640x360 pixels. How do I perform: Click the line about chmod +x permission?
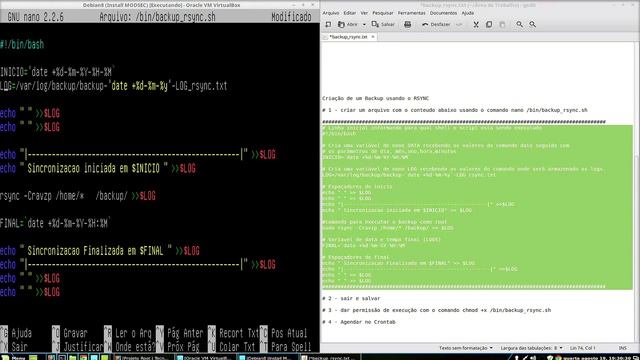click(x=436, y=310)
